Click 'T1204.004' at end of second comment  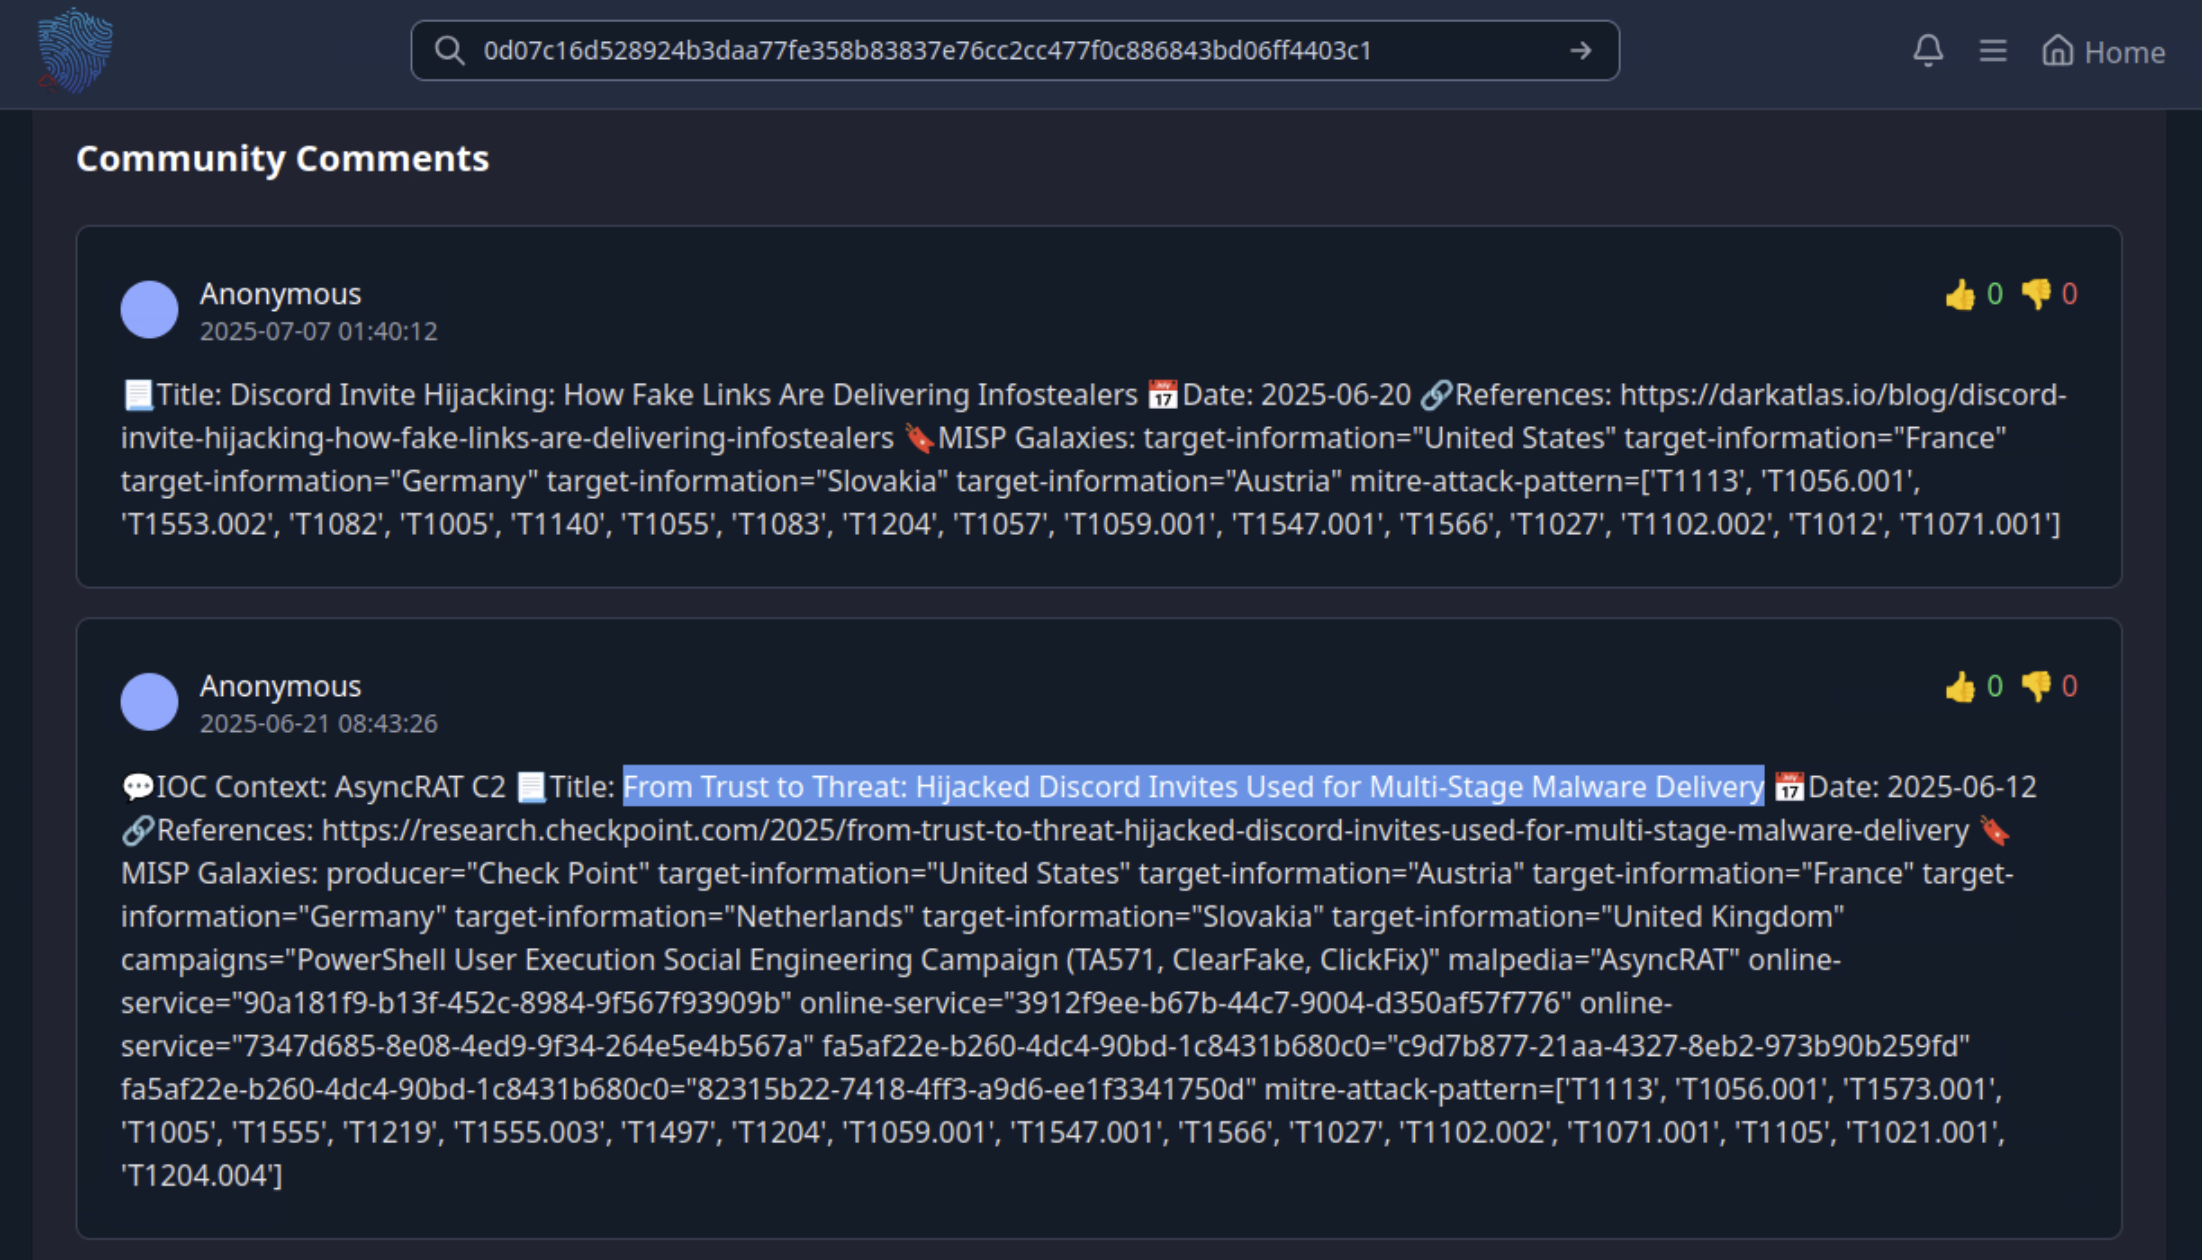[x=202, y=1176]
